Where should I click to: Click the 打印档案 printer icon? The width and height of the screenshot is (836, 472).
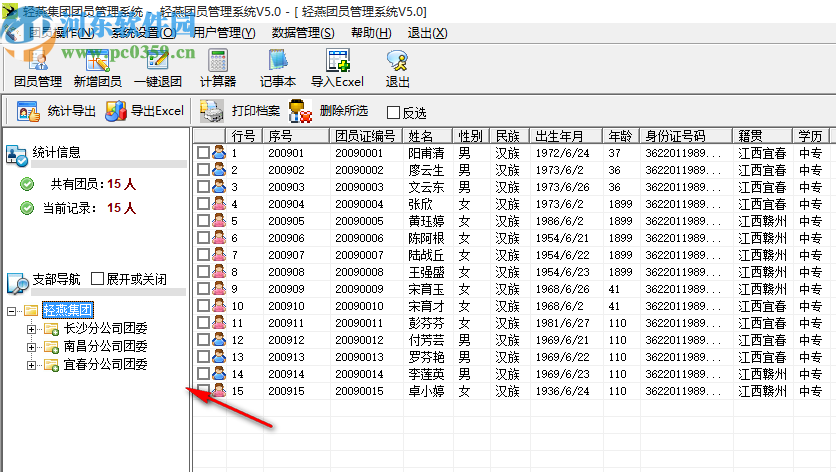[212, 111]
